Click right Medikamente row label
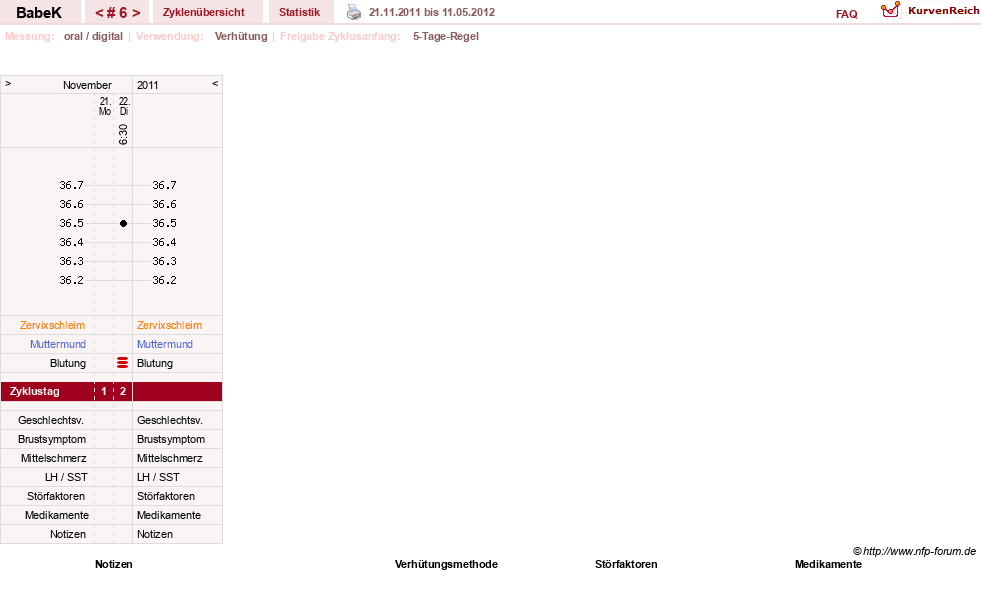The image size is (981, 603). click(169, 515)
